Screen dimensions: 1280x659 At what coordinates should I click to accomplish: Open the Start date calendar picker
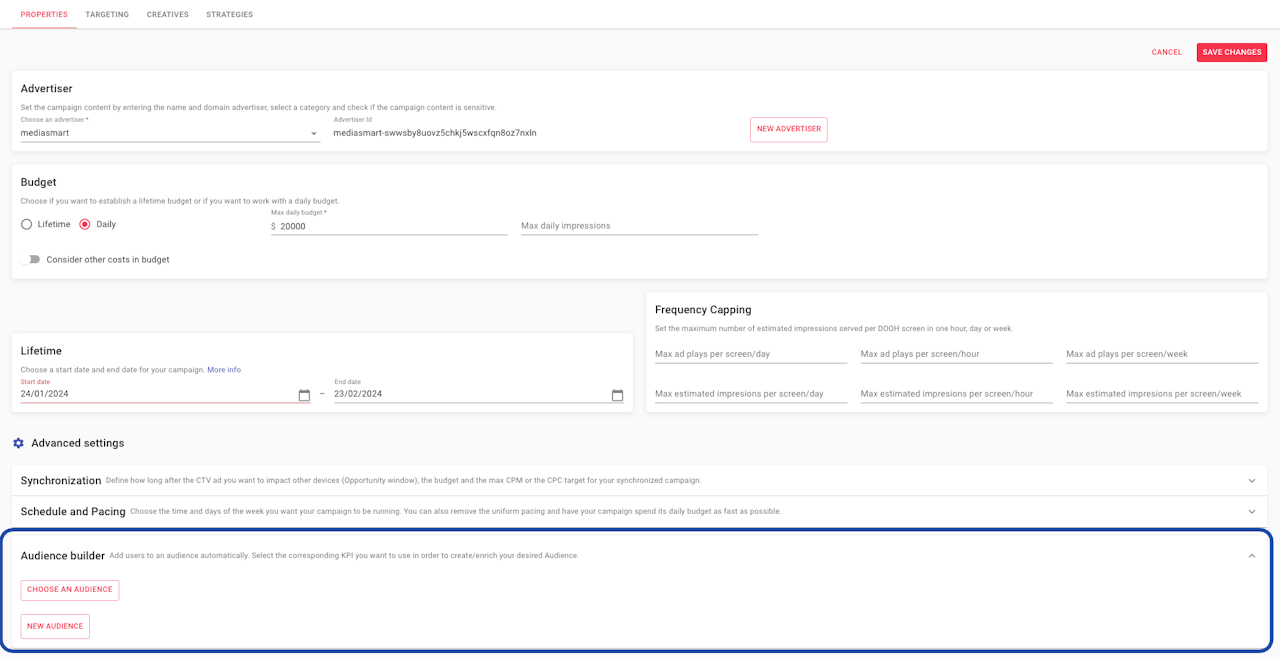click(x=304, y=395)
